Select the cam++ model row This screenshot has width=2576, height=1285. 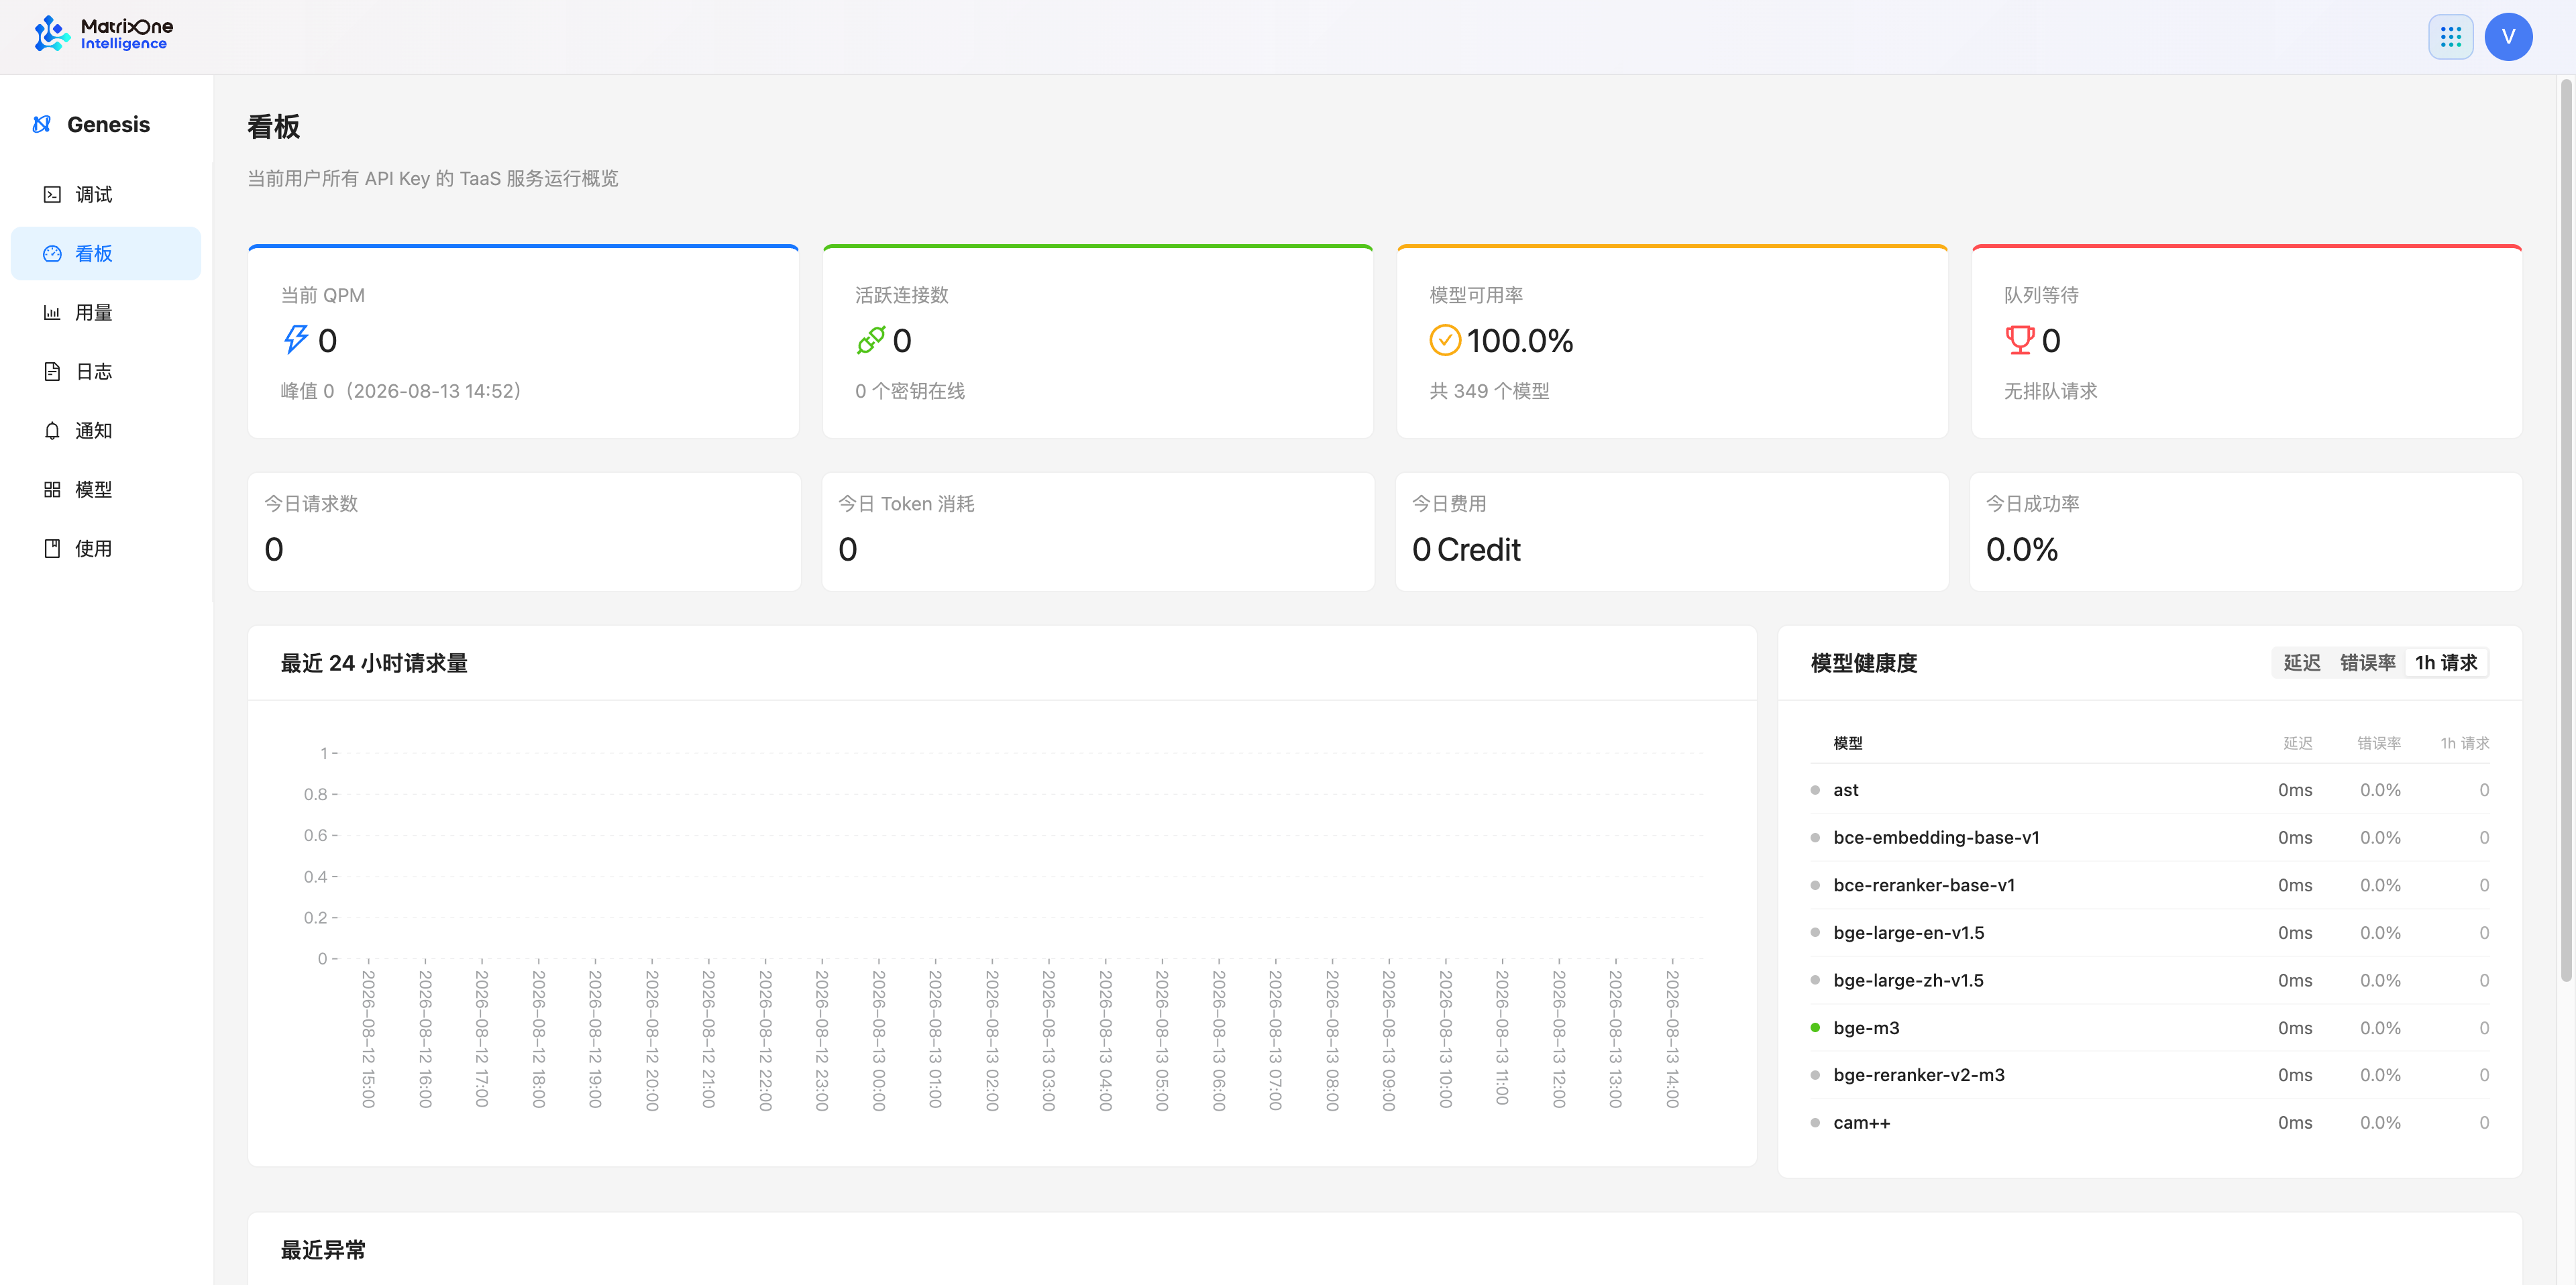[x=2150, y=1123]
